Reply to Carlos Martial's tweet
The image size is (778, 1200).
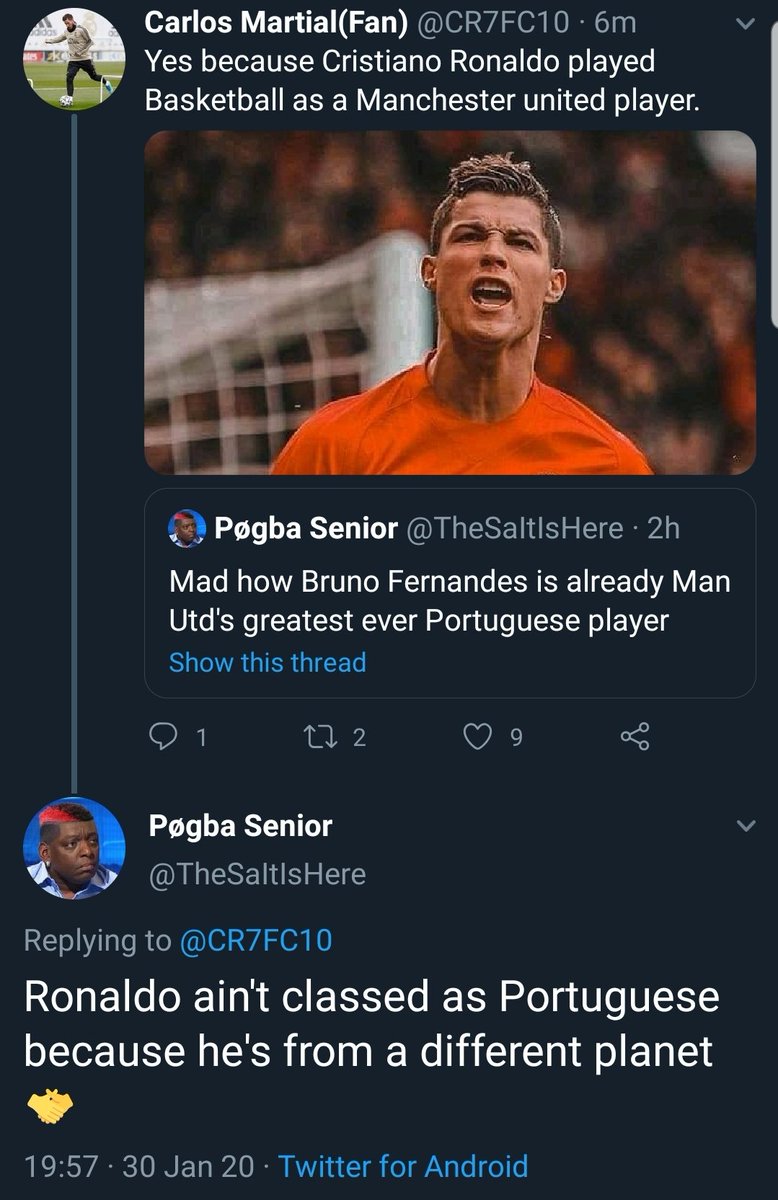(164, 738)
